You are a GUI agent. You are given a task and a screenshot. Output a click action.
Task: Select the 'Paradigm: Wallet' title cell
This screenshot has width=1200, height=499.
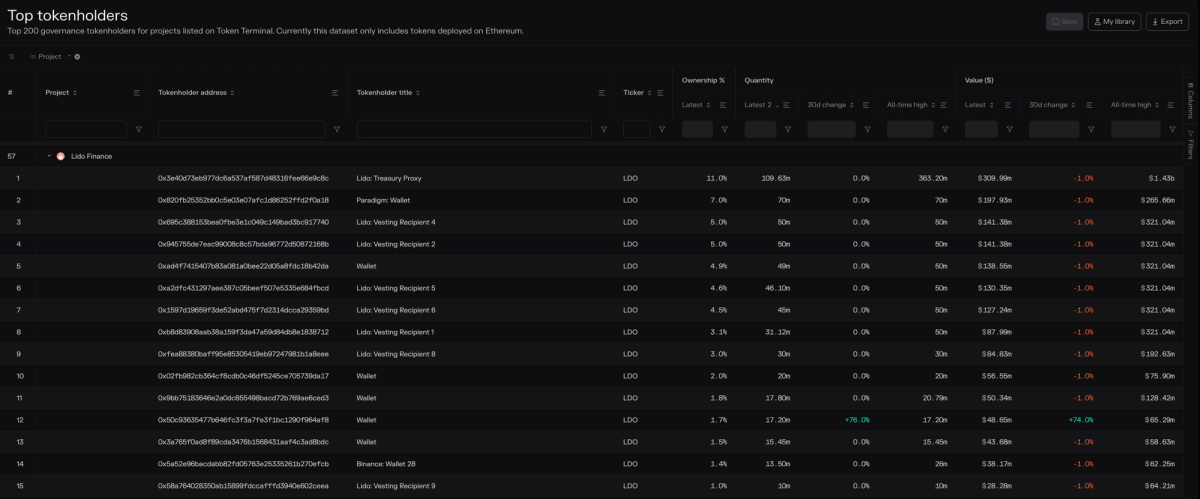(x=383, y=200)
